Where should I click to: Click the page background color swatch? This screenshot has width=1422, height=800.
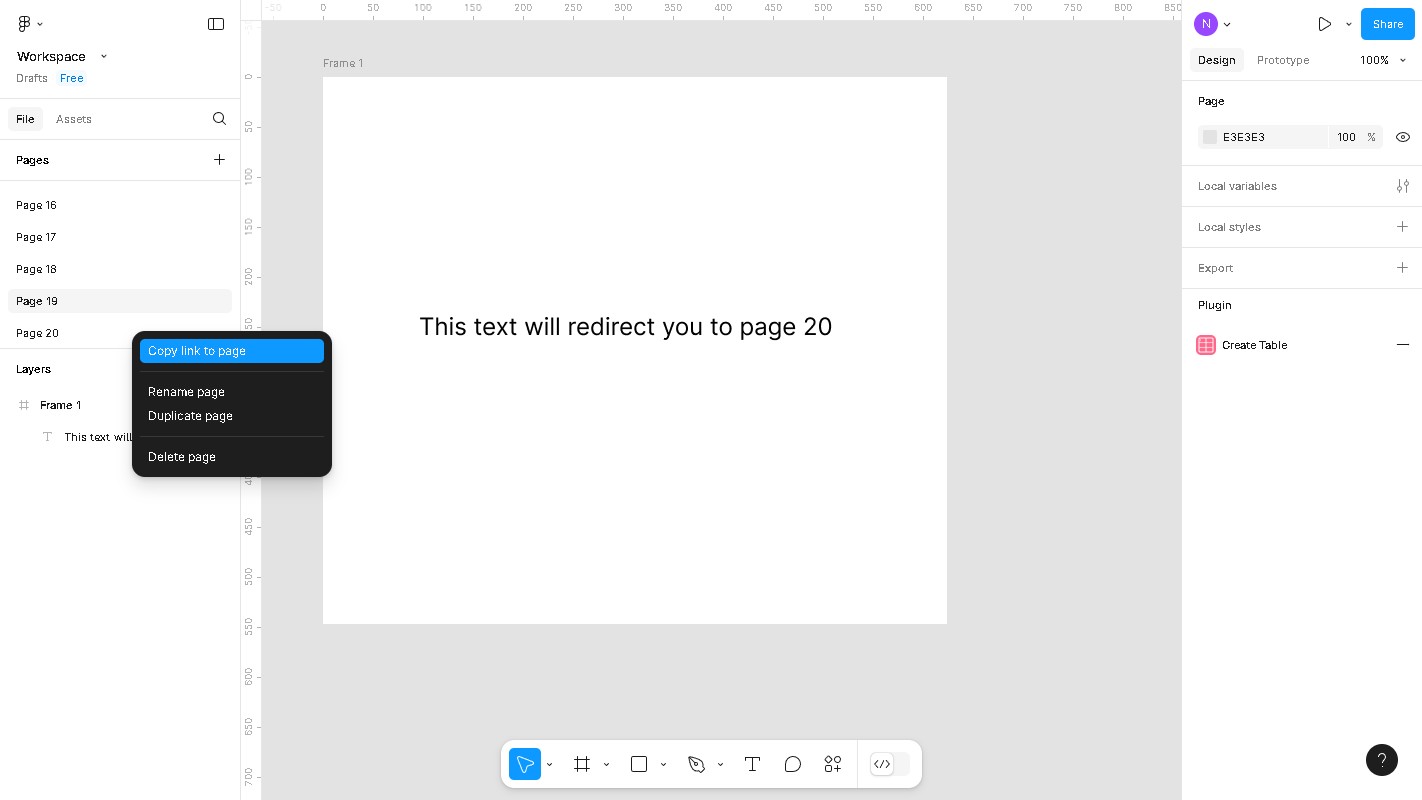click(1210, 137)
